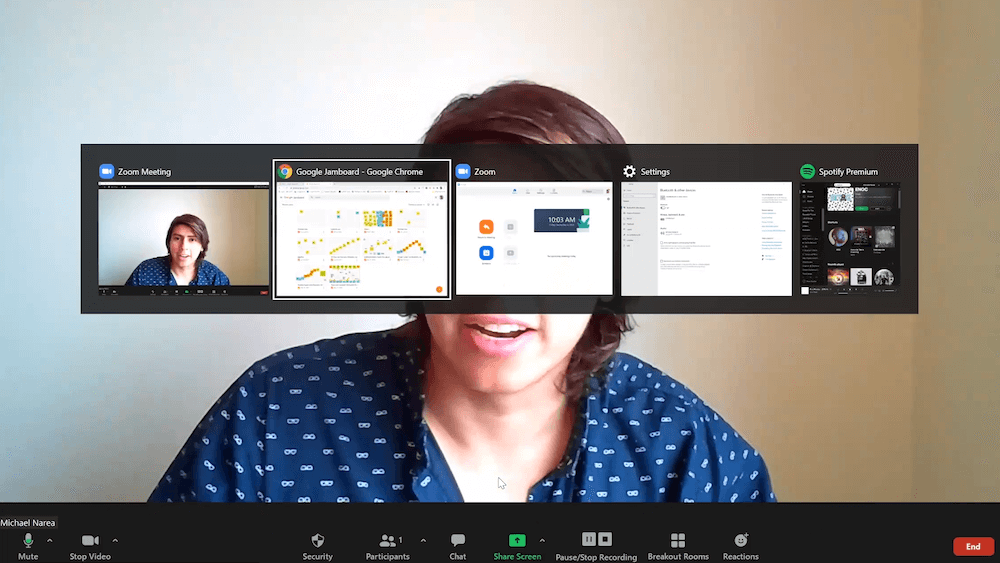This screenshot has width=1000, height=563.
Task: Open the Participants panel
Action: point(387,546)
